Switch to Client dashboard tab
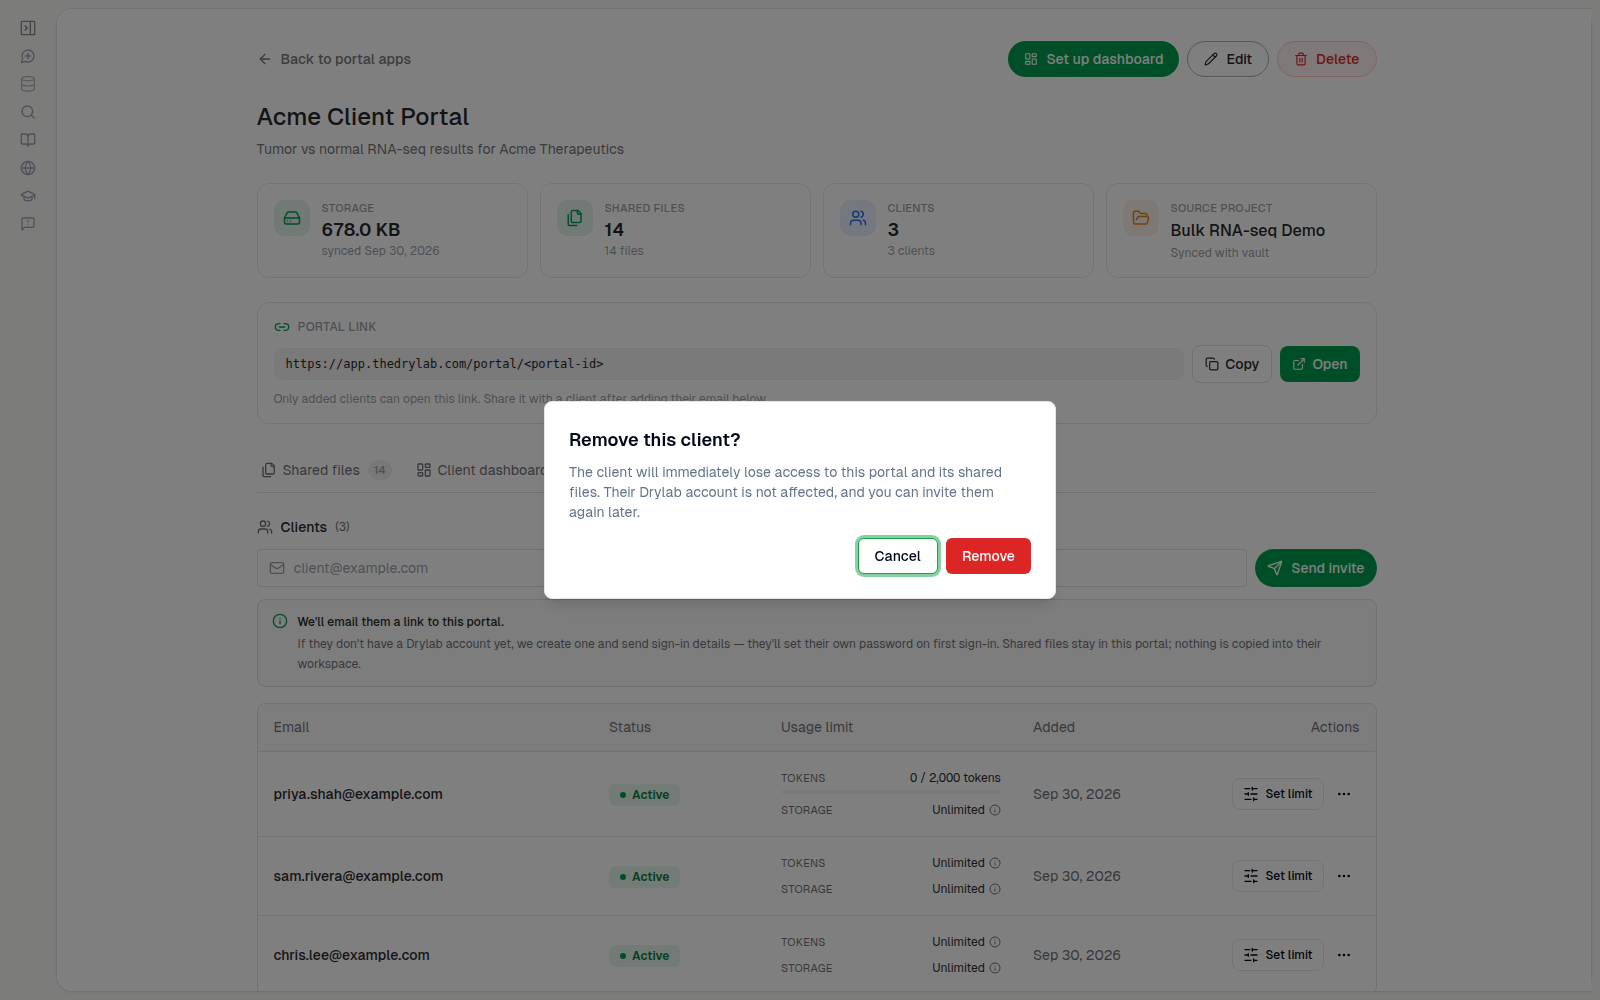 click(x=481, y=470)
